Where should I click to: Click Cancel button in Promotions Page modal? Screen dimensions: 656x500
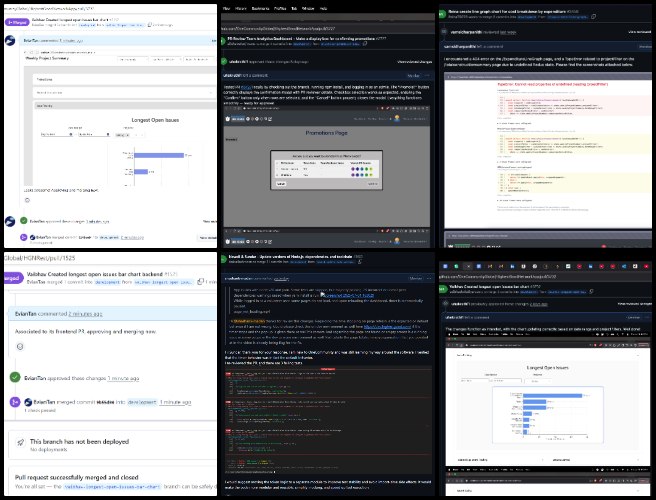[281, 184]
